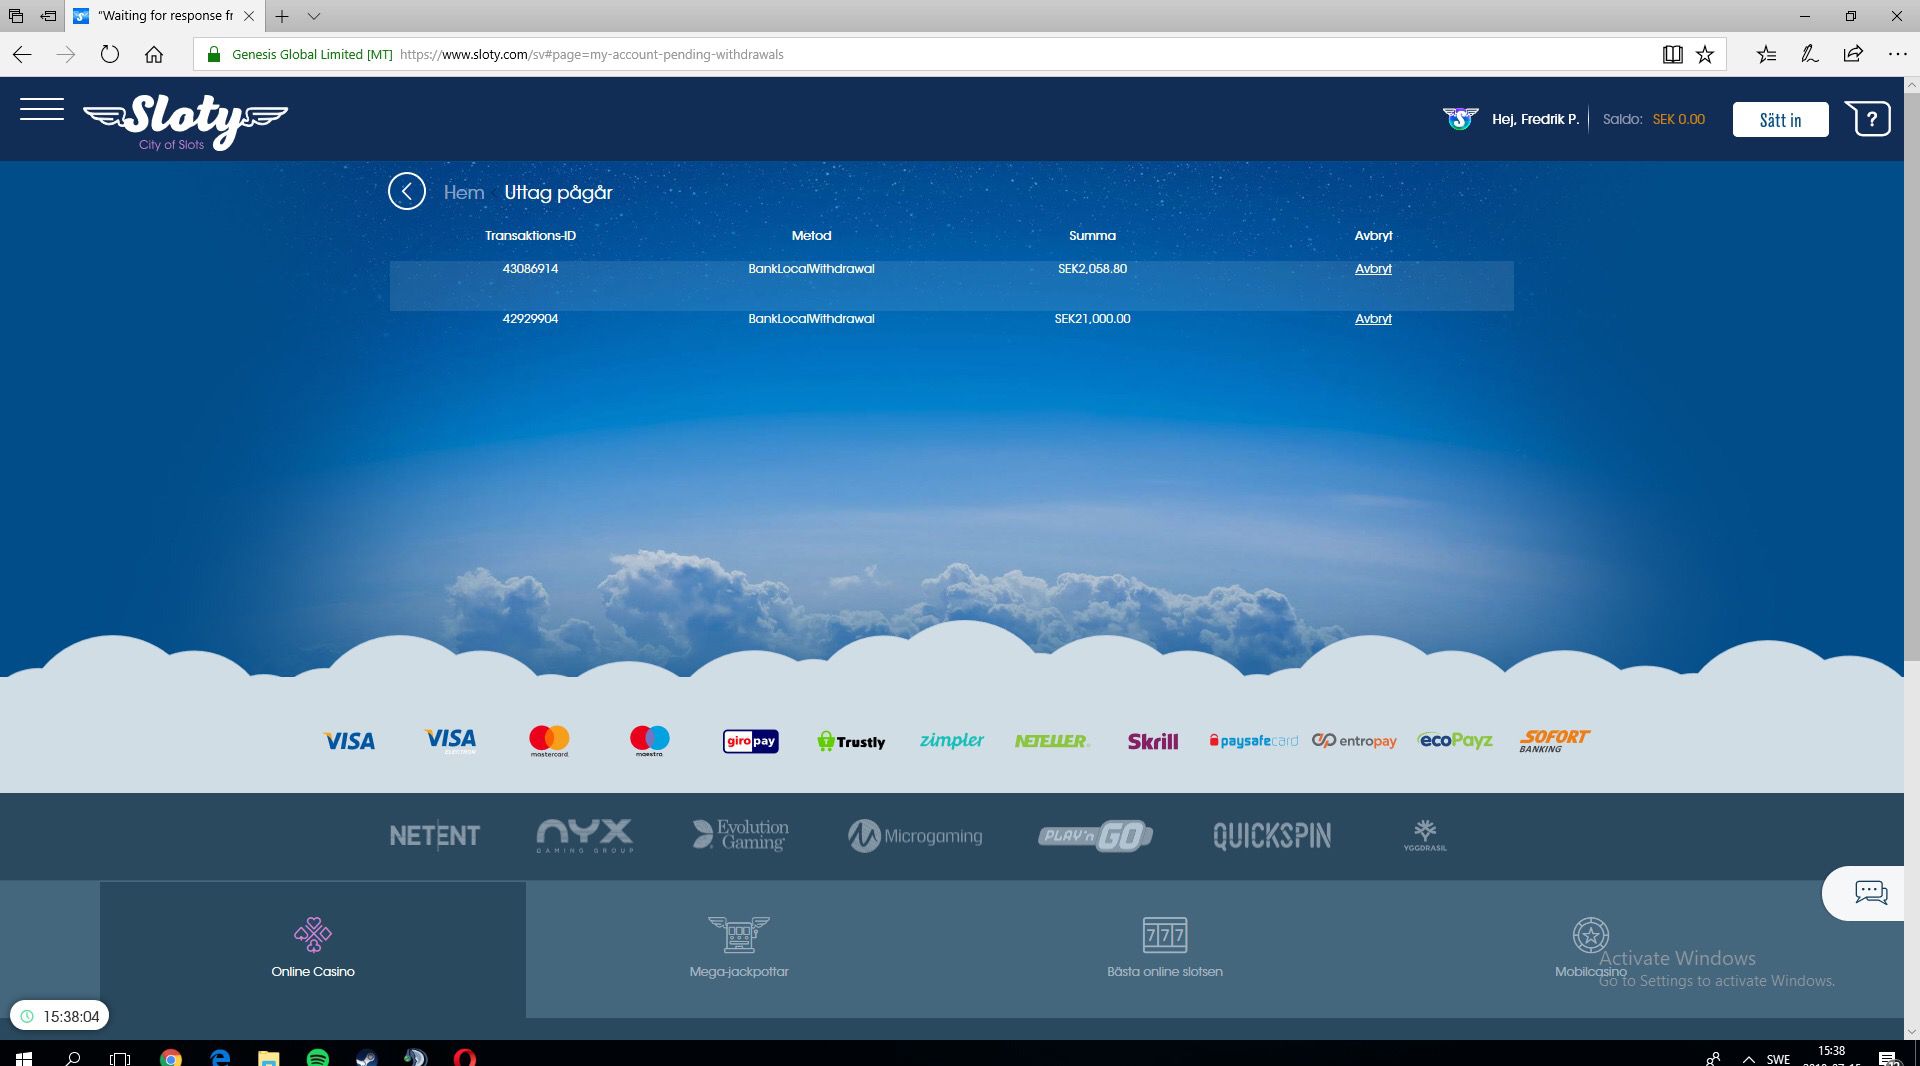The height and width of the screenshot is (1066, 1920).
Task: Open Spotify from the taskbar
Action: tap(318, 1057)
